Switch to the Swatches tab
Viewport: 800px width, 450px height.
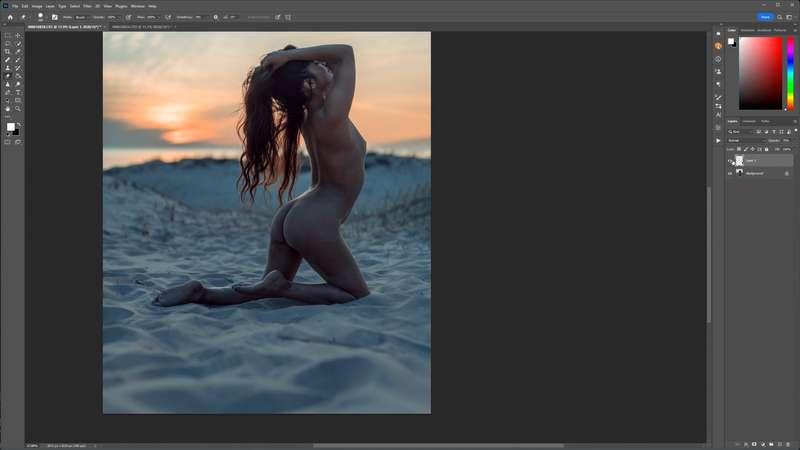tap(747, 31)
